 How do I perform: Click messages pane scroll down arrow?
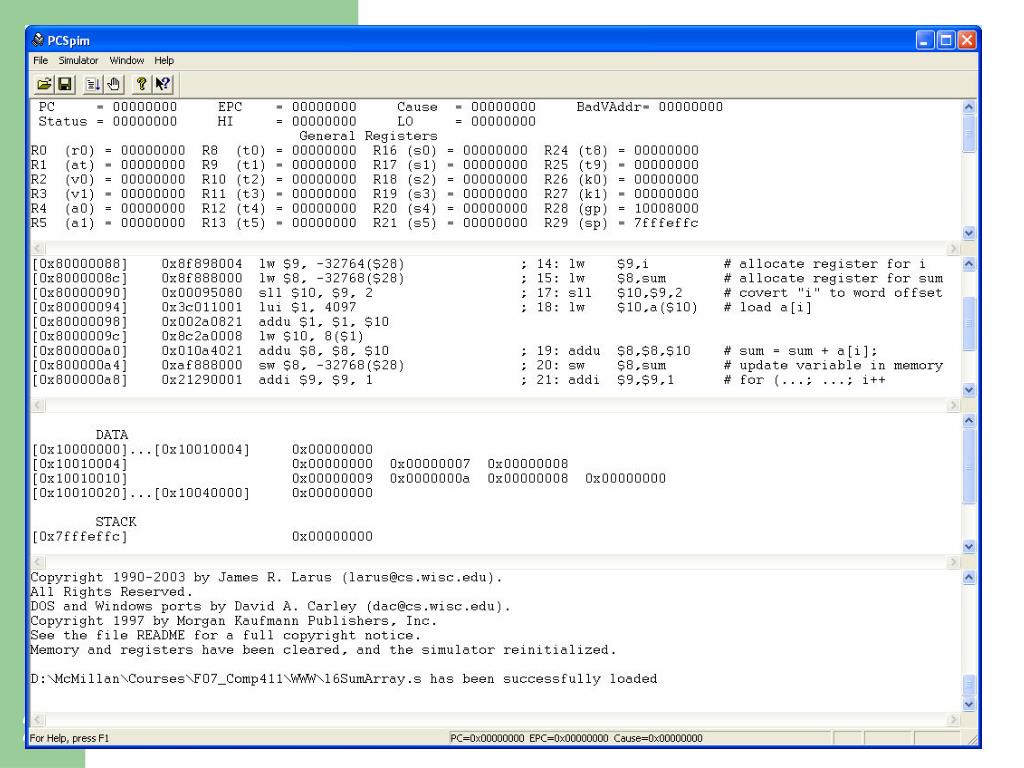[969, 705]
